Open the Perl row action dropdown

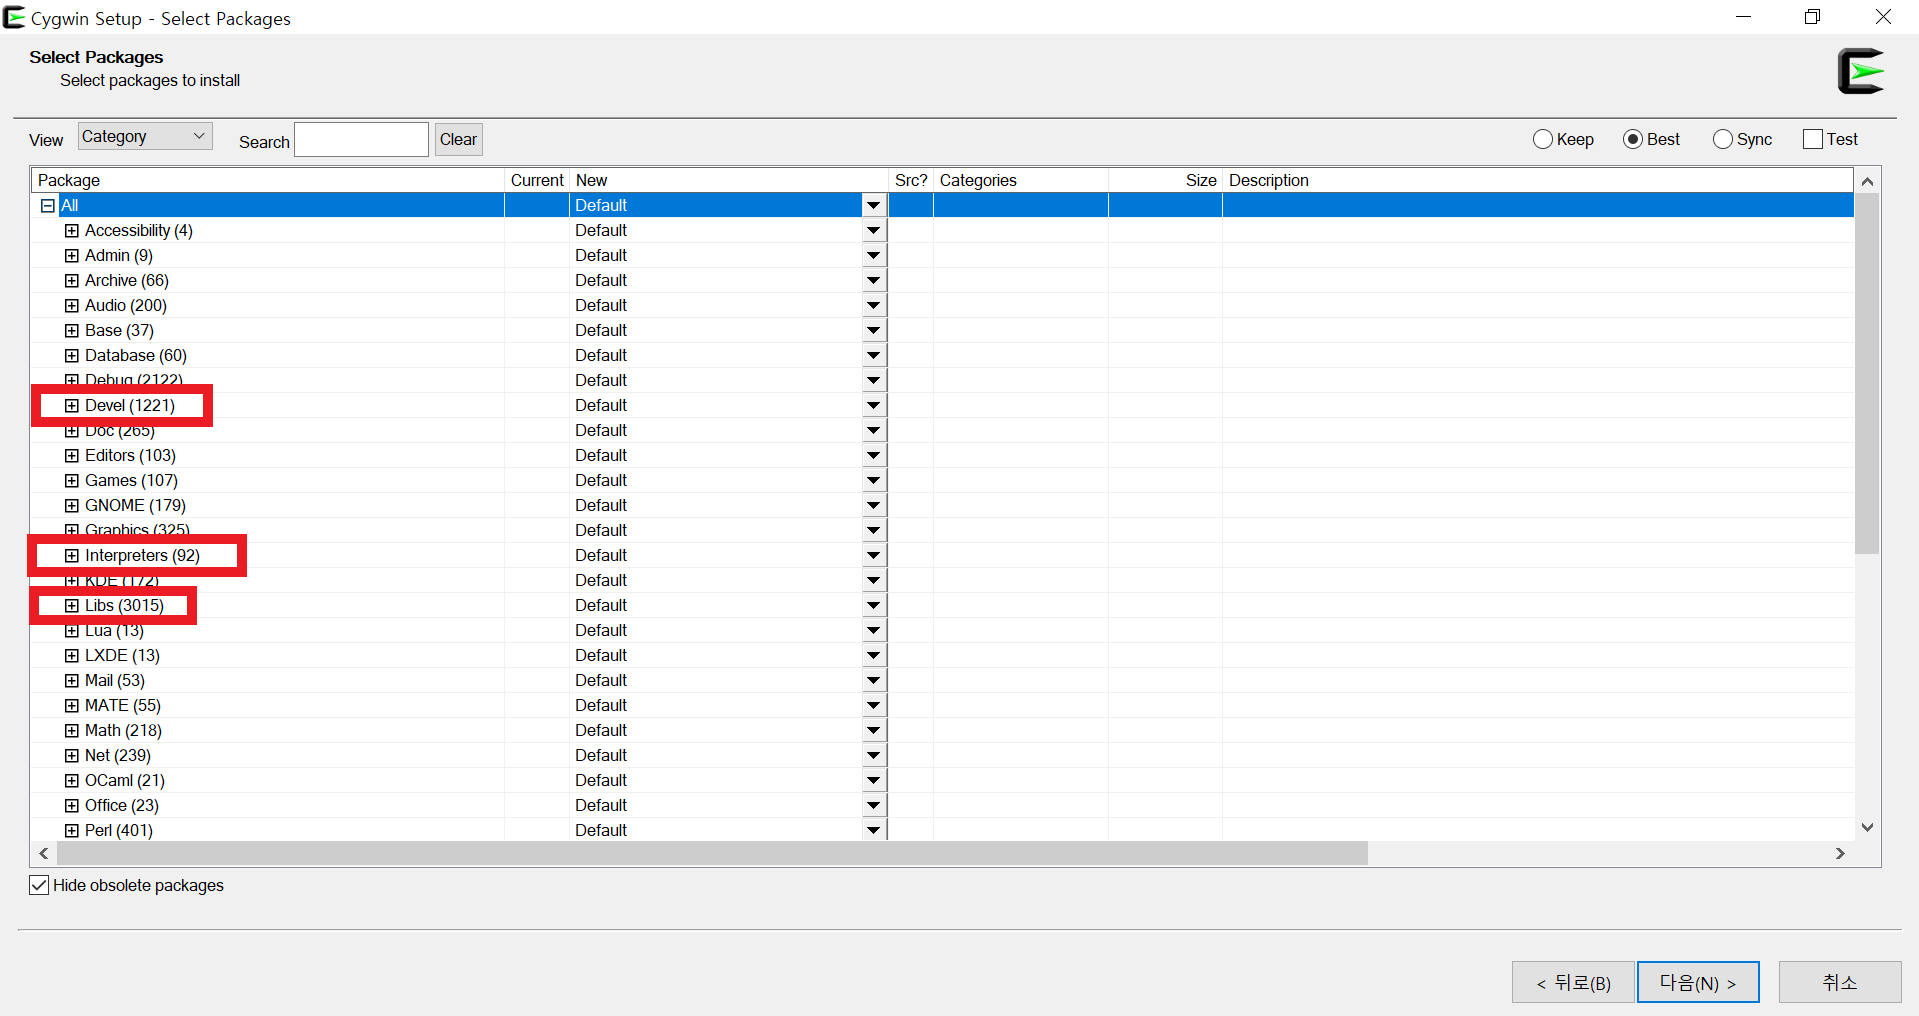point(874,831)
